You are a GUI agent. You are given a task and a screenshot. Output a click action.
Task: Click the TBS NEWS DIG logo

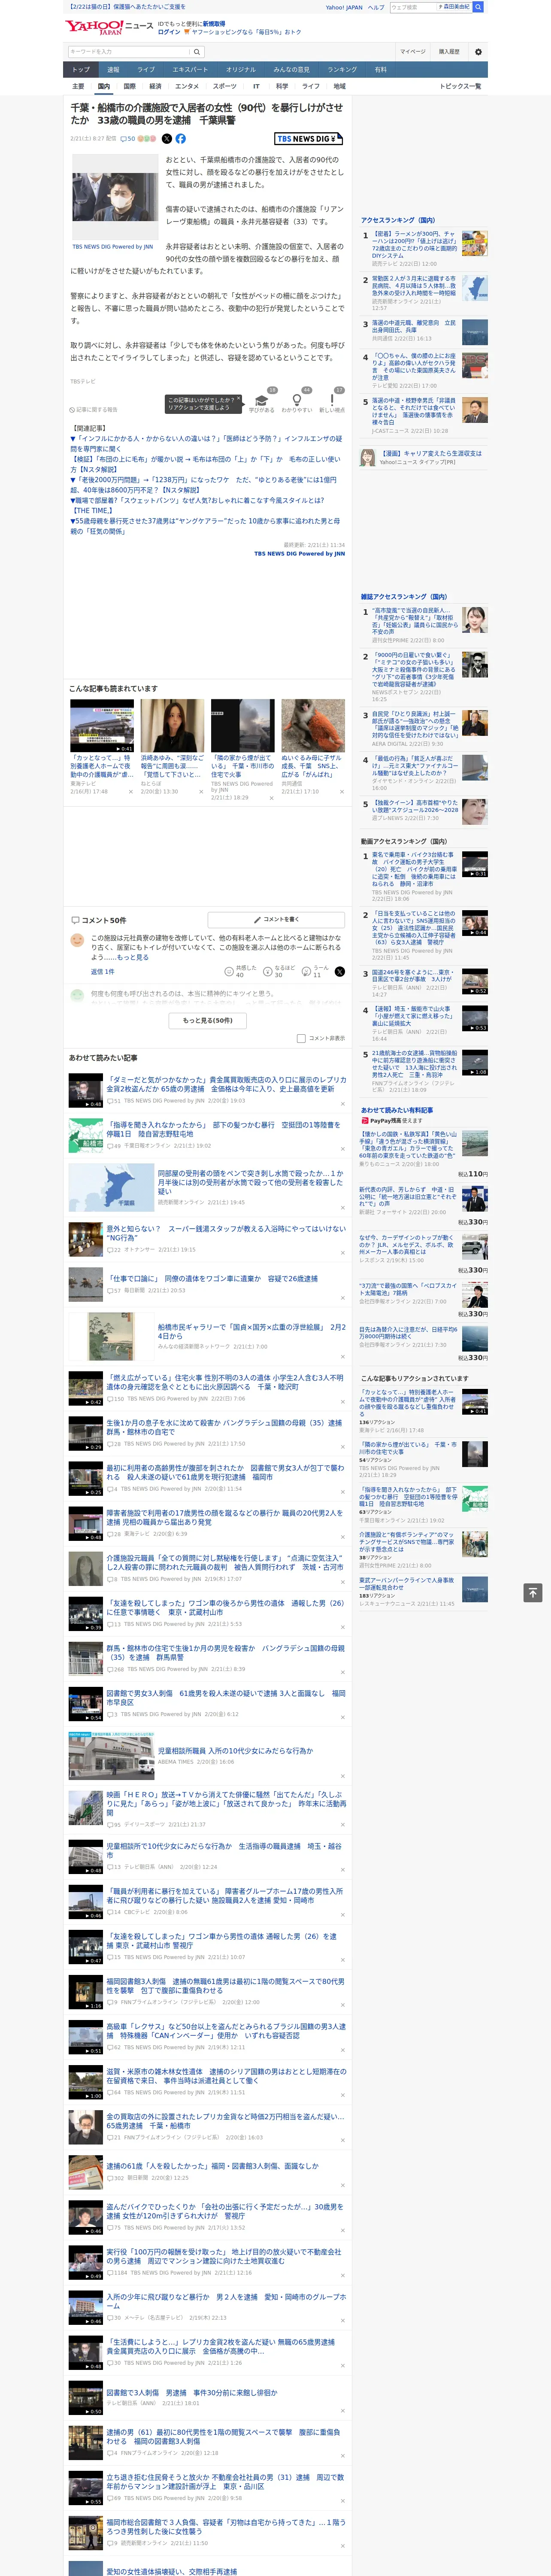(x=308, y=139)
